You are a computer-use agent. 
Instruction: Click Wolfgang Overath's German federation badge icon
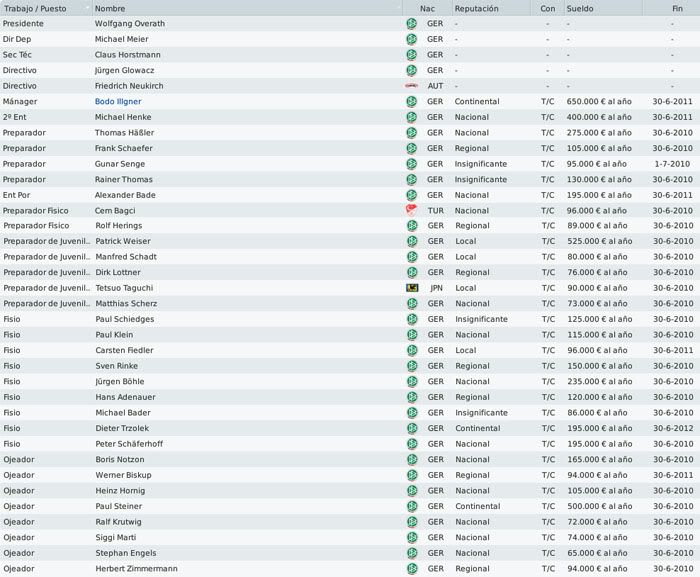pyautogui.click(x=412, y=24)
